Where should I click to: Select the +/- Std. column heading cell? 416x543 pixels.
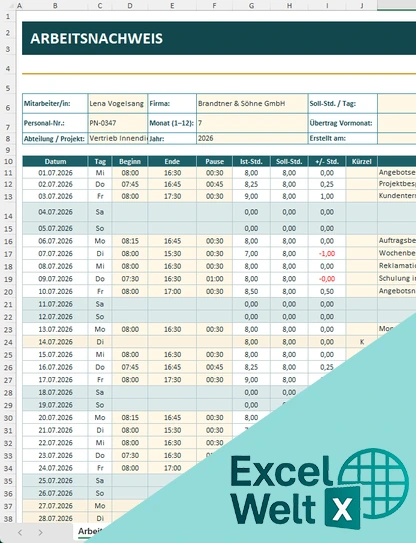coord(327,161)
